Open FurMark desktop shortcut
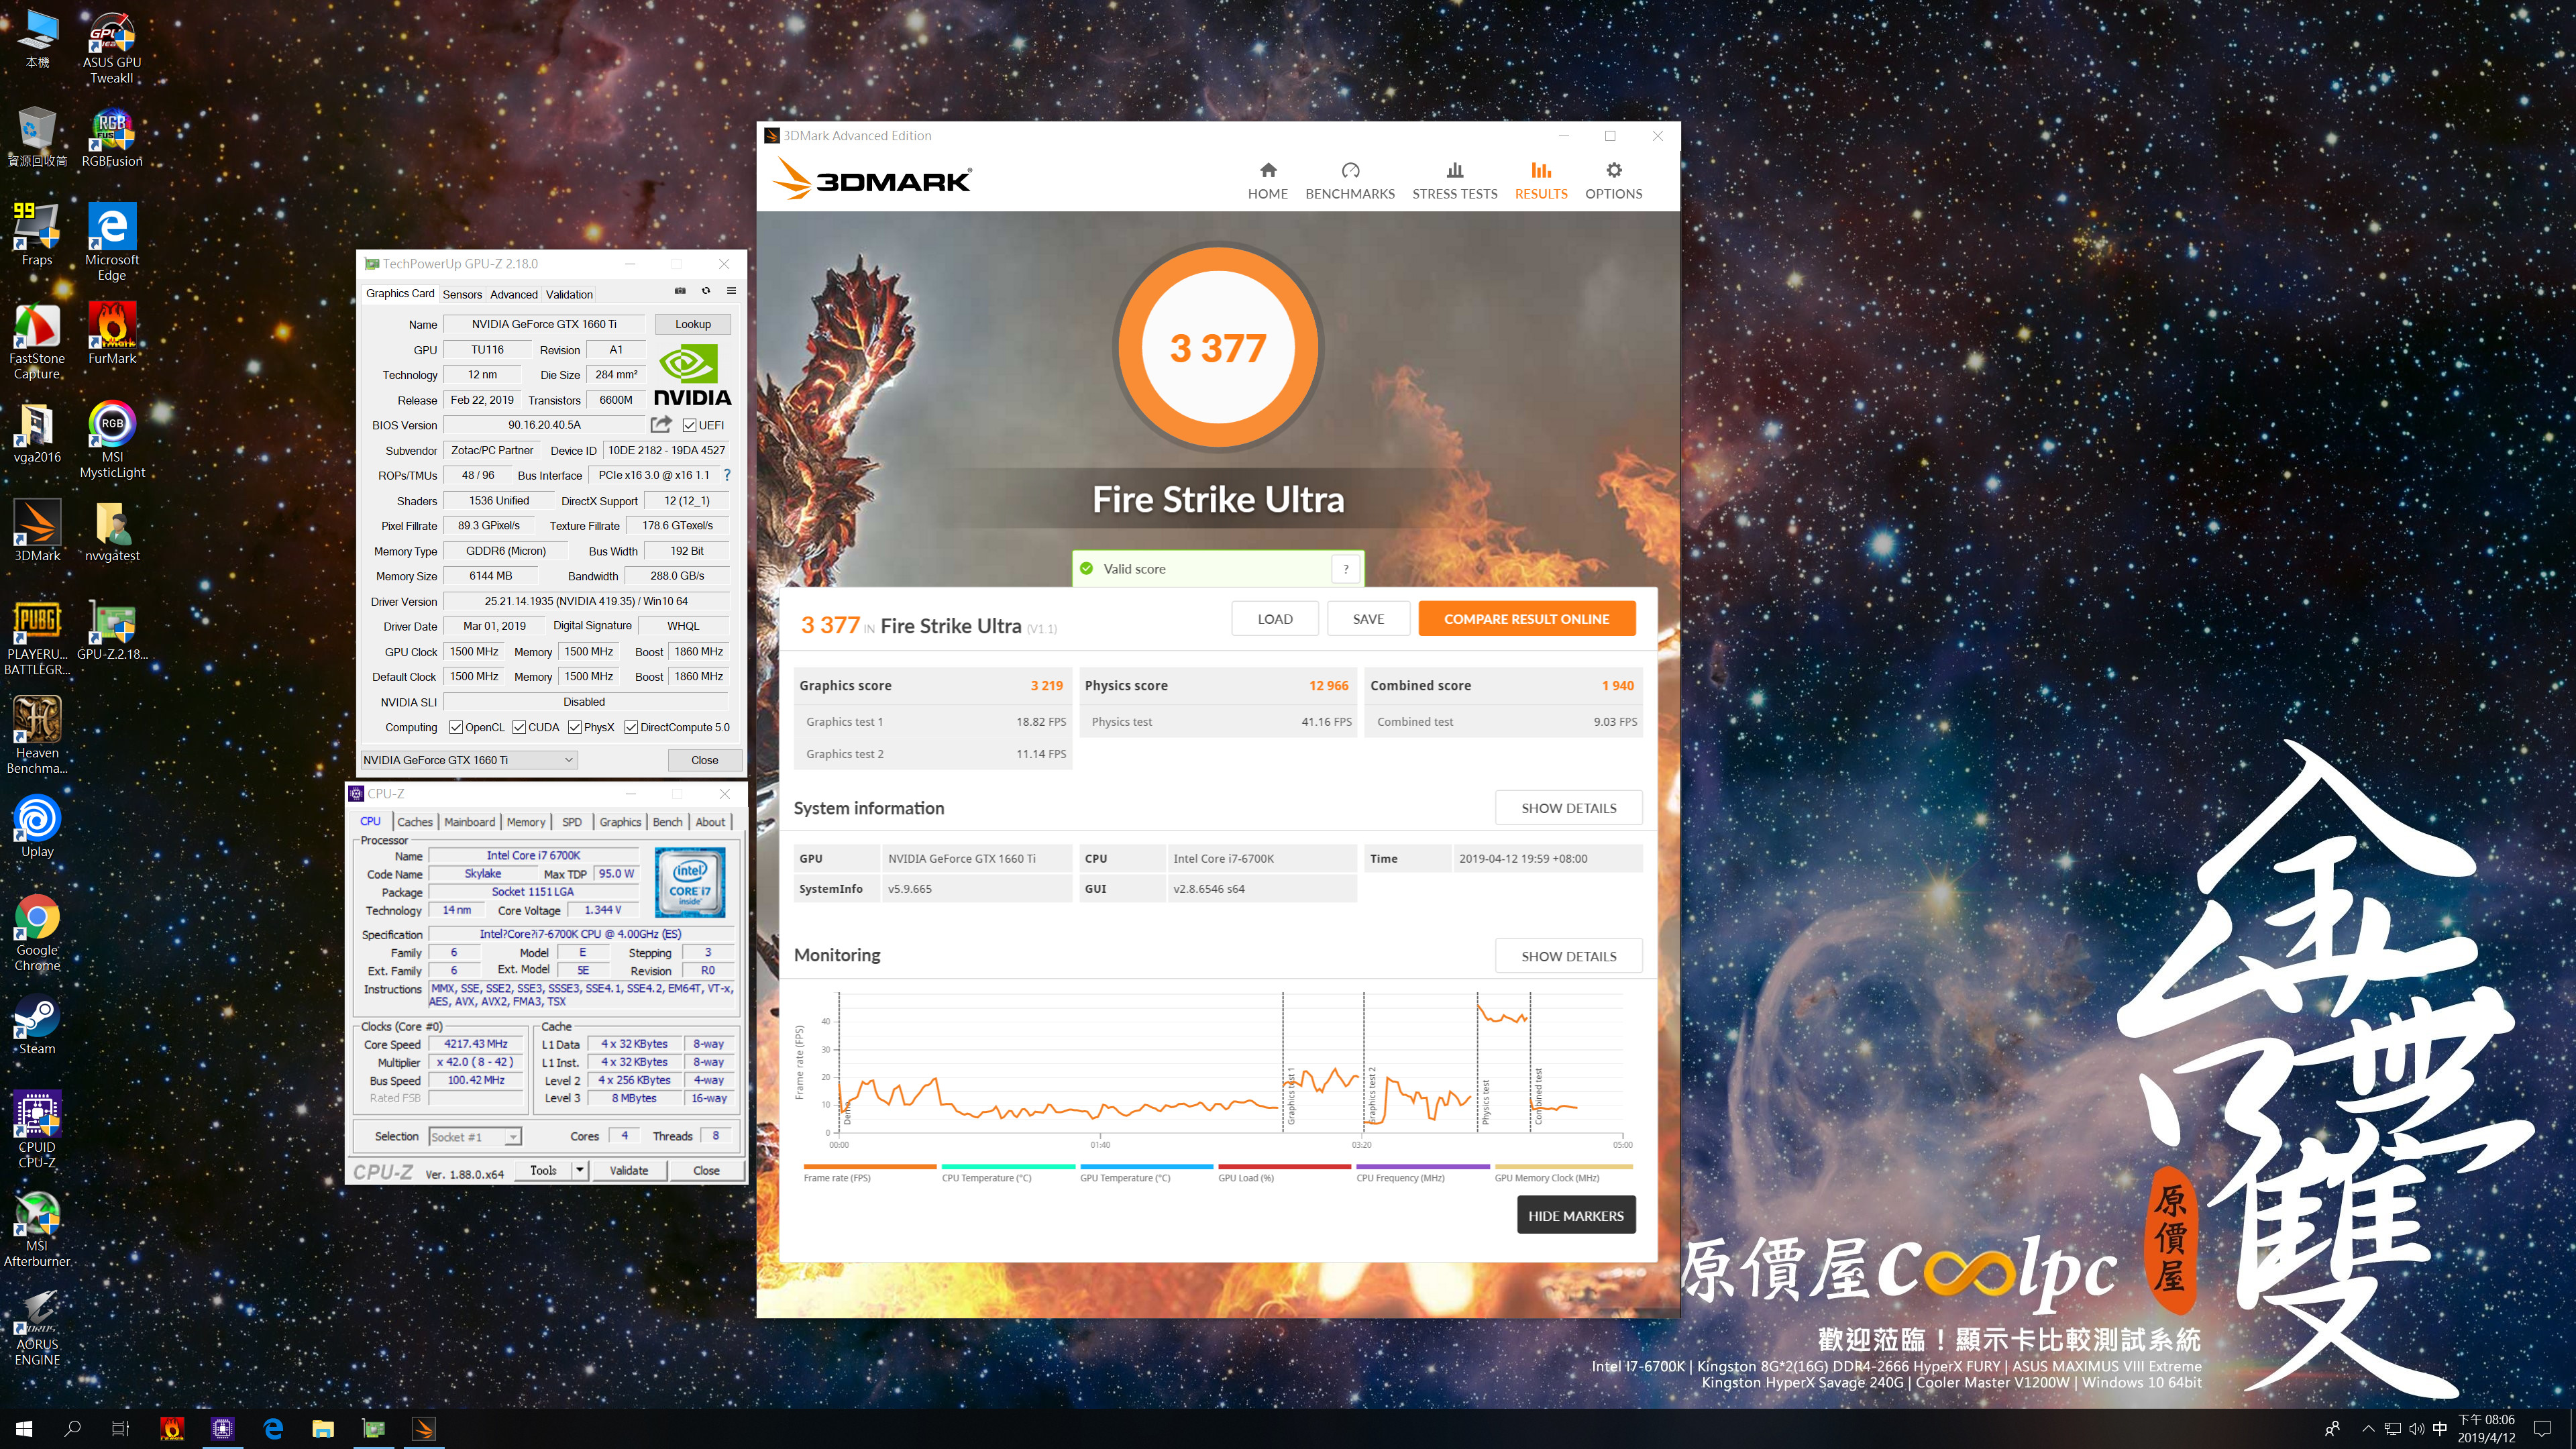 click(x=112, y=334)
